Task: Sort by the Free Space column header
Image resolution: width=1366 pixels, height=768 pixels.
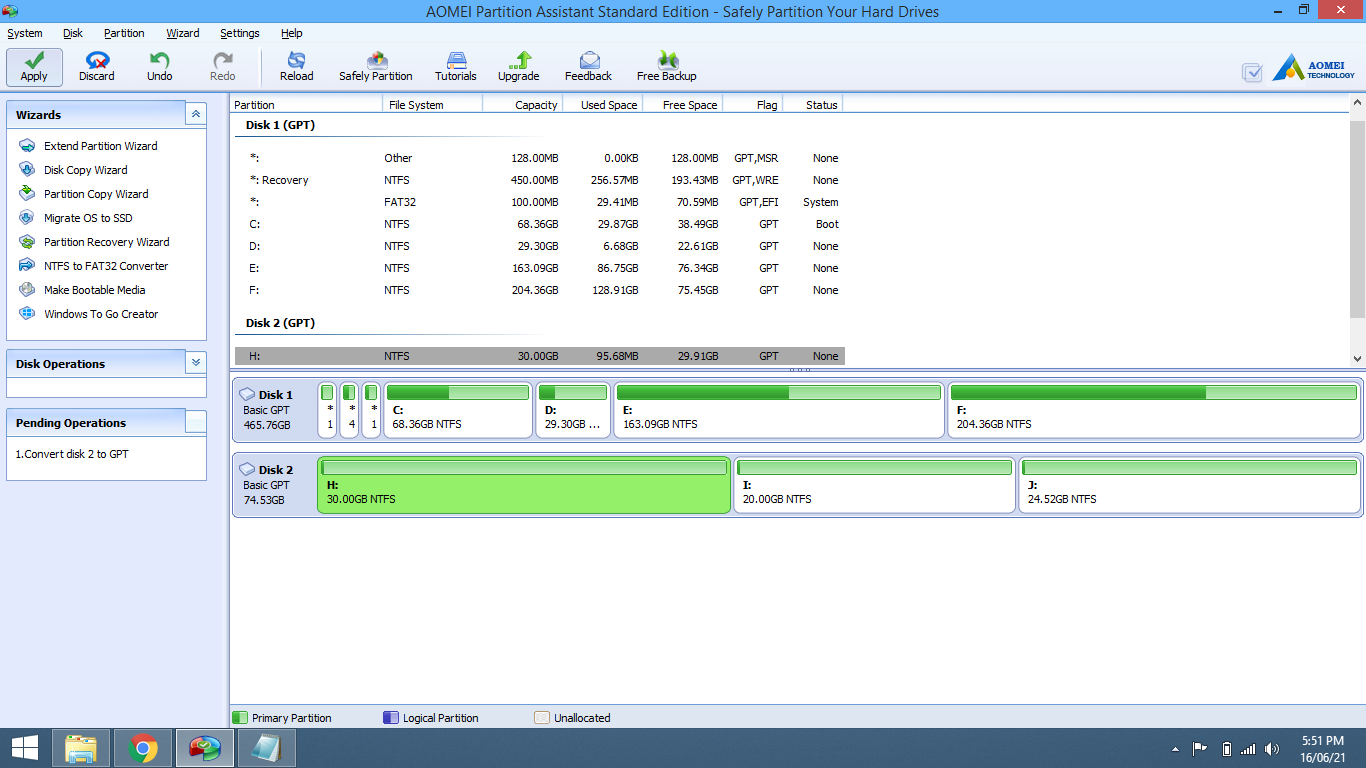Action: point(683,104)
